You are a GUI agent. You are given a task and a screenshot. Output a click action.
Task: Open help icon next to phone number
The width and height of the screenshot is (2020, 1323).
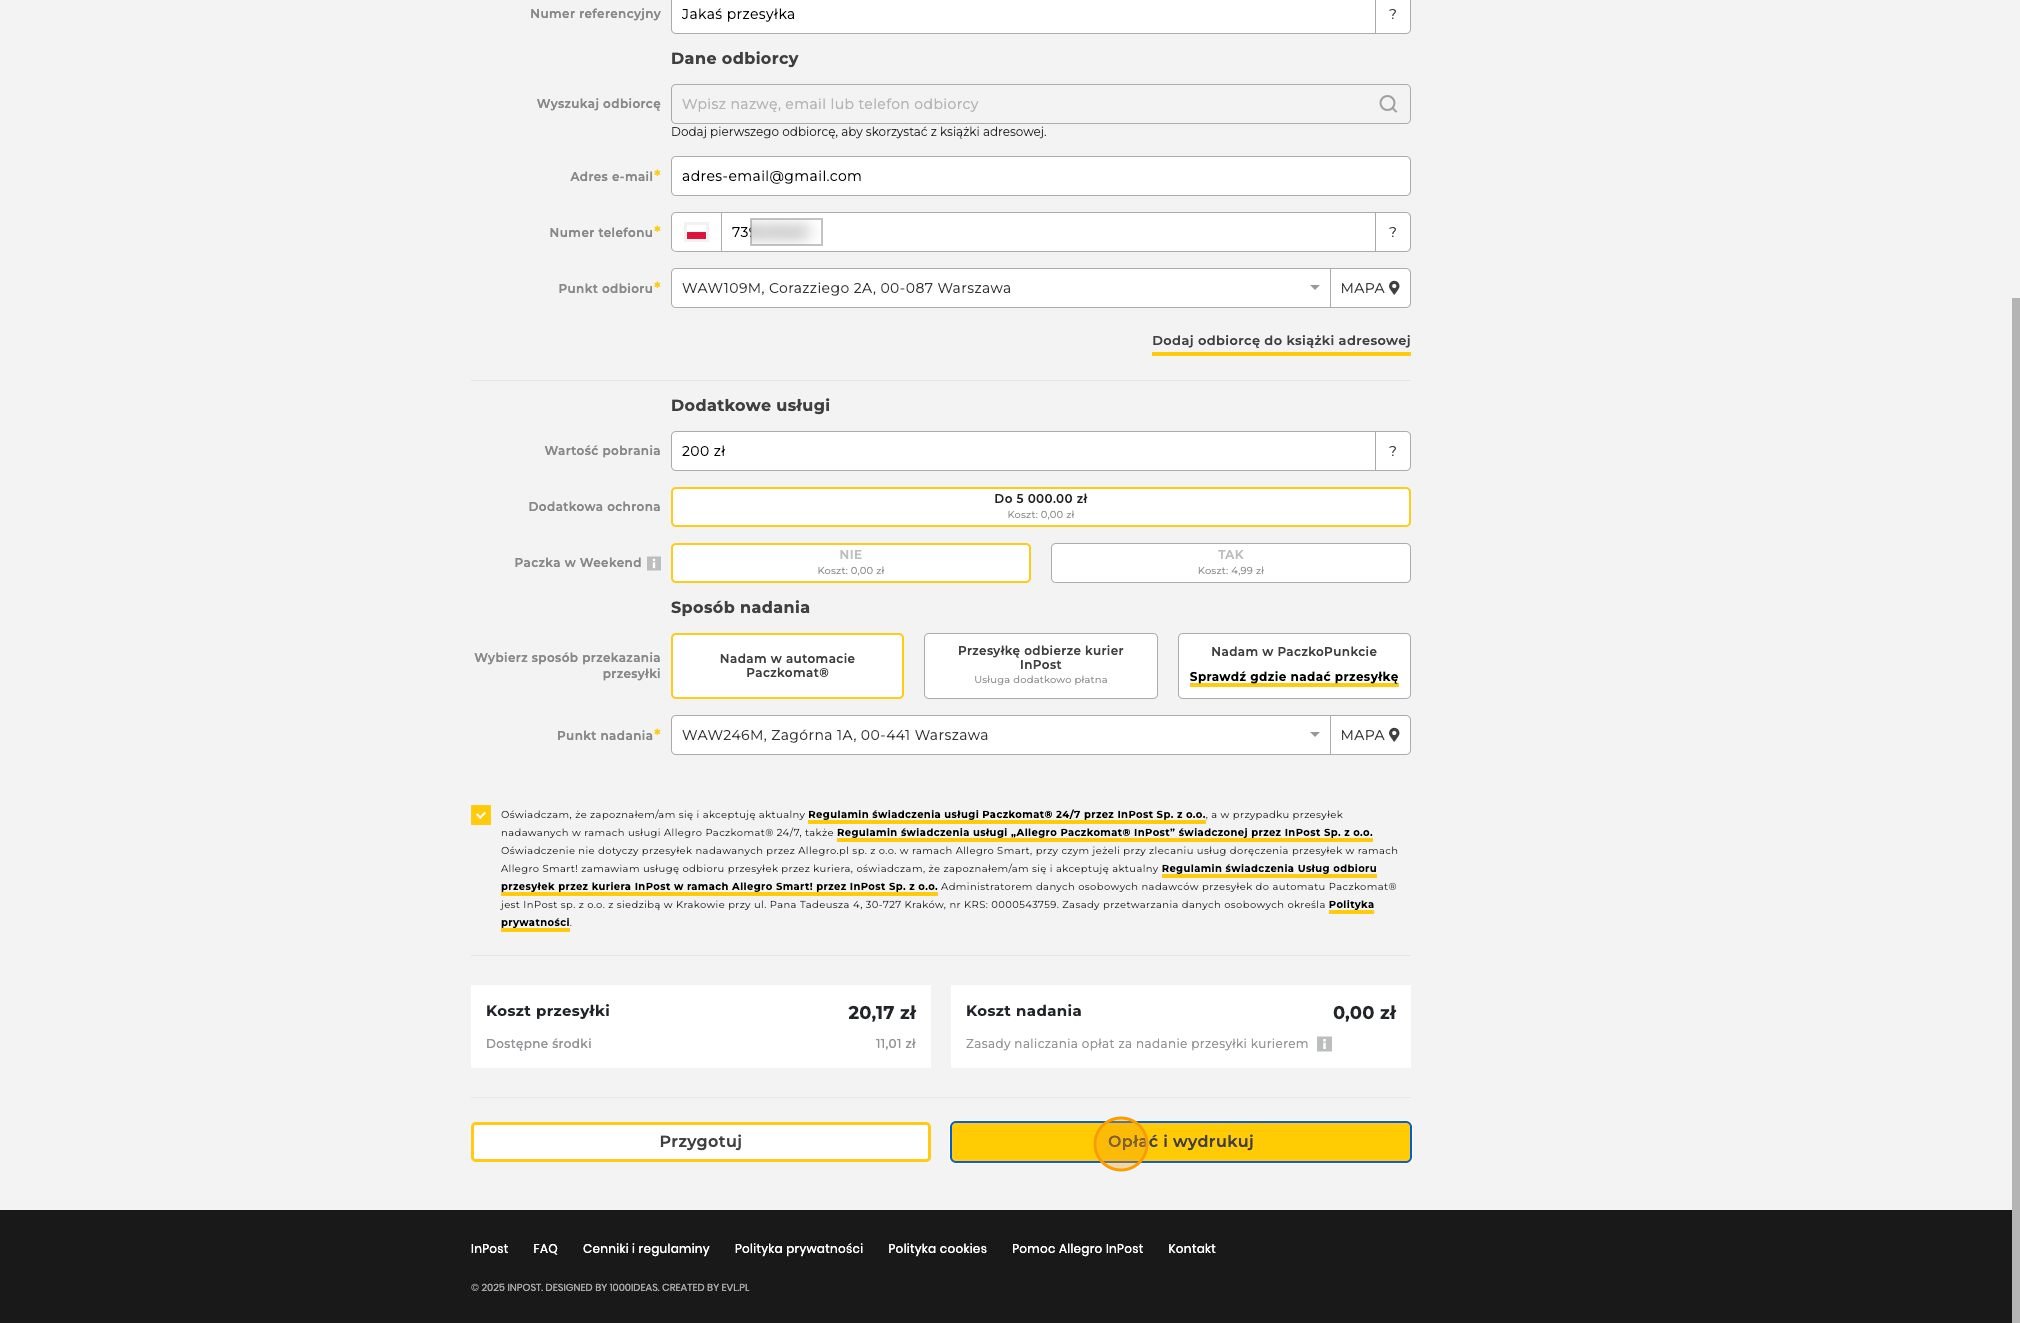pos(1393,232)
